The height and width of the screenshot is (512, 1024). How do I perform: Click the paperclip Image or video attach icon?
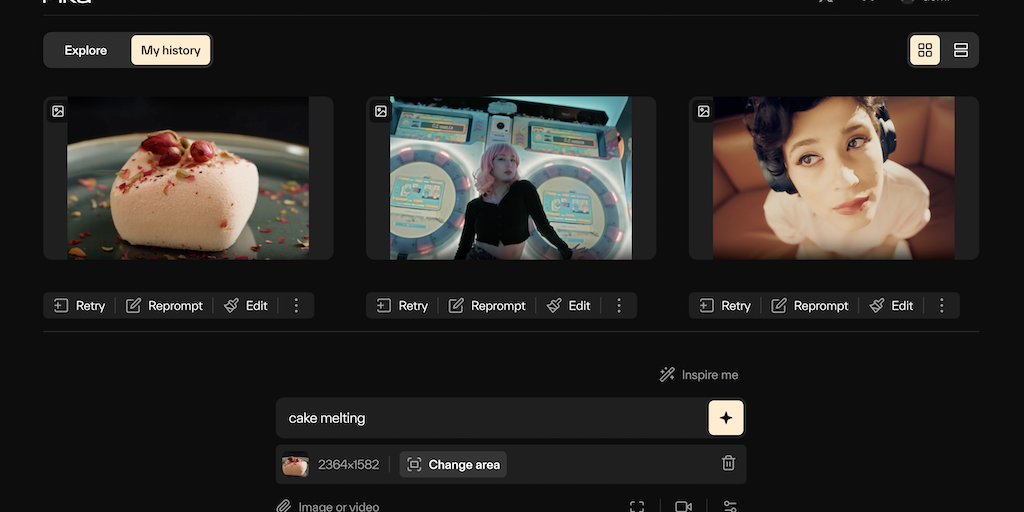[284, 506]
